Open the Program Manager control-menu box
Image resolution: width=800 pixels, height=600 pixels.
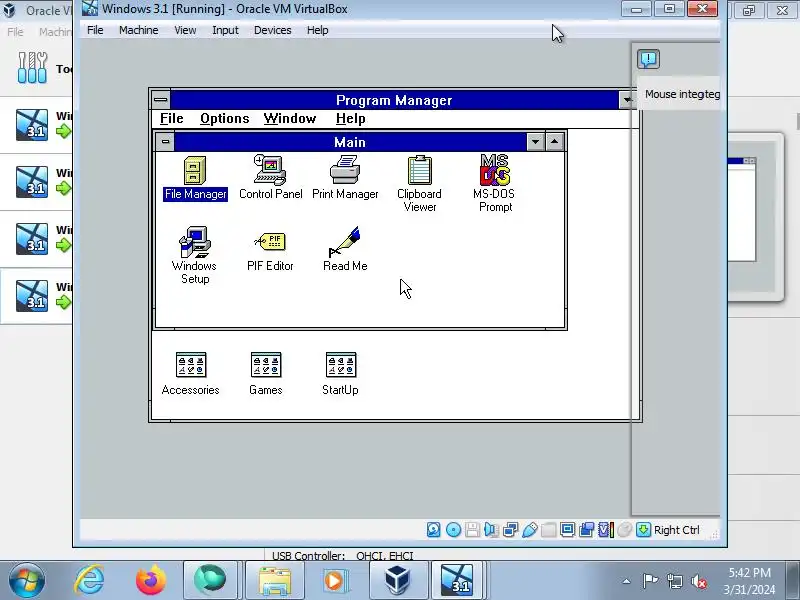pyautogui.click(x=161, y=100)
